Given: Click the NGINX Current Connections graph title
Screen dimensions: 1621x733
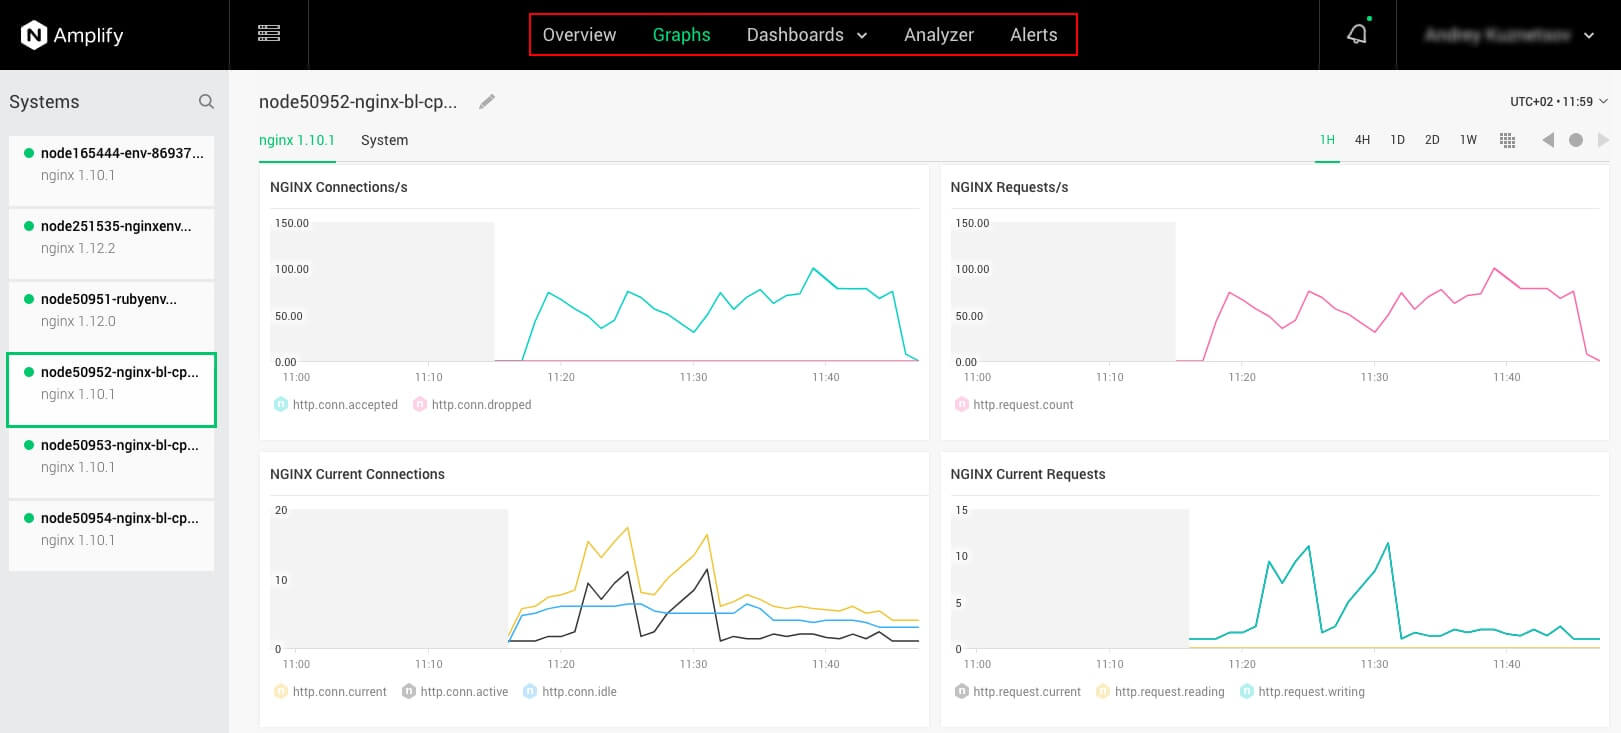Looking at the screenshot, I should coord(357,474).
